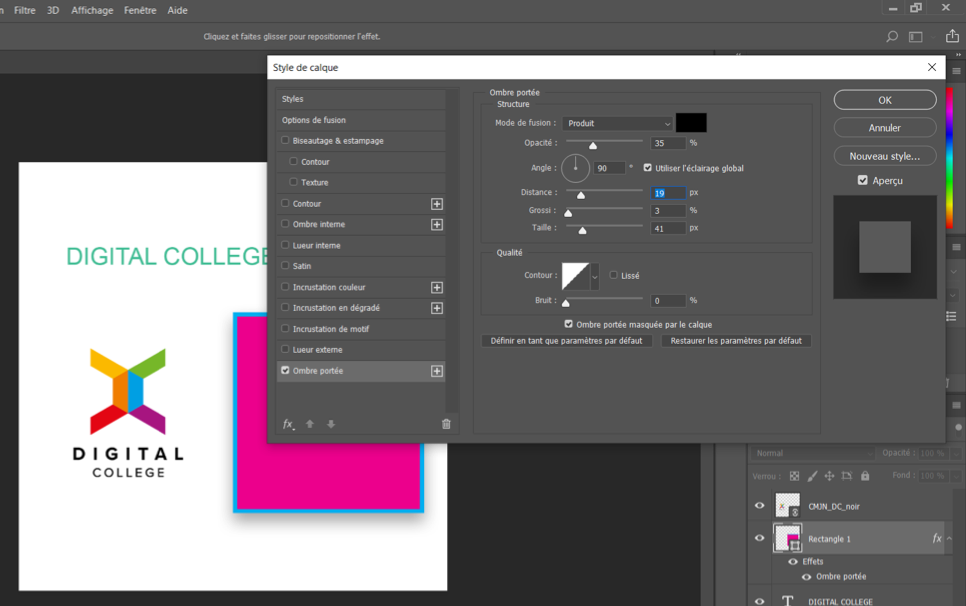Click the fx icon on Rectangle 1 layer
The image size is (966, 606).
[936, 538]
